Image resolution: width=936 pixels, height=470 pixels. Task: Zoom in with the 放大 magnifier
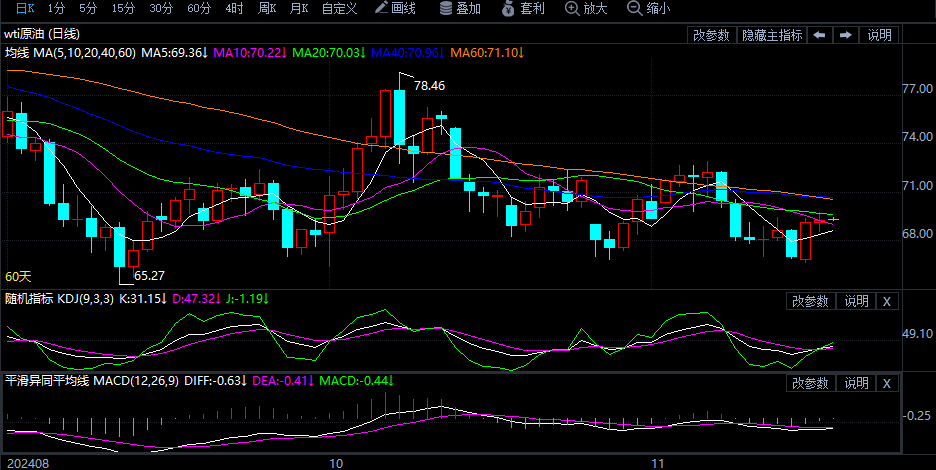pos(586,9)
